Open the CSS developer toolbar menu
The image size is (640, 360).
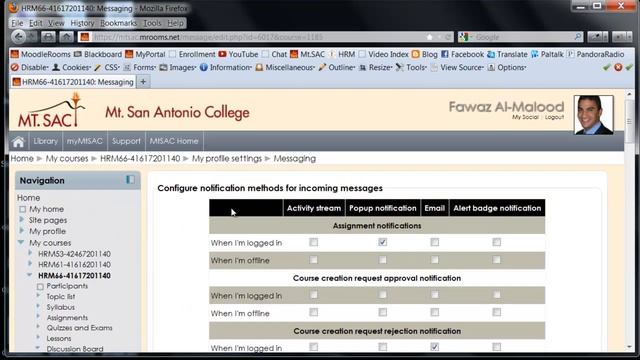pos(107,67)
